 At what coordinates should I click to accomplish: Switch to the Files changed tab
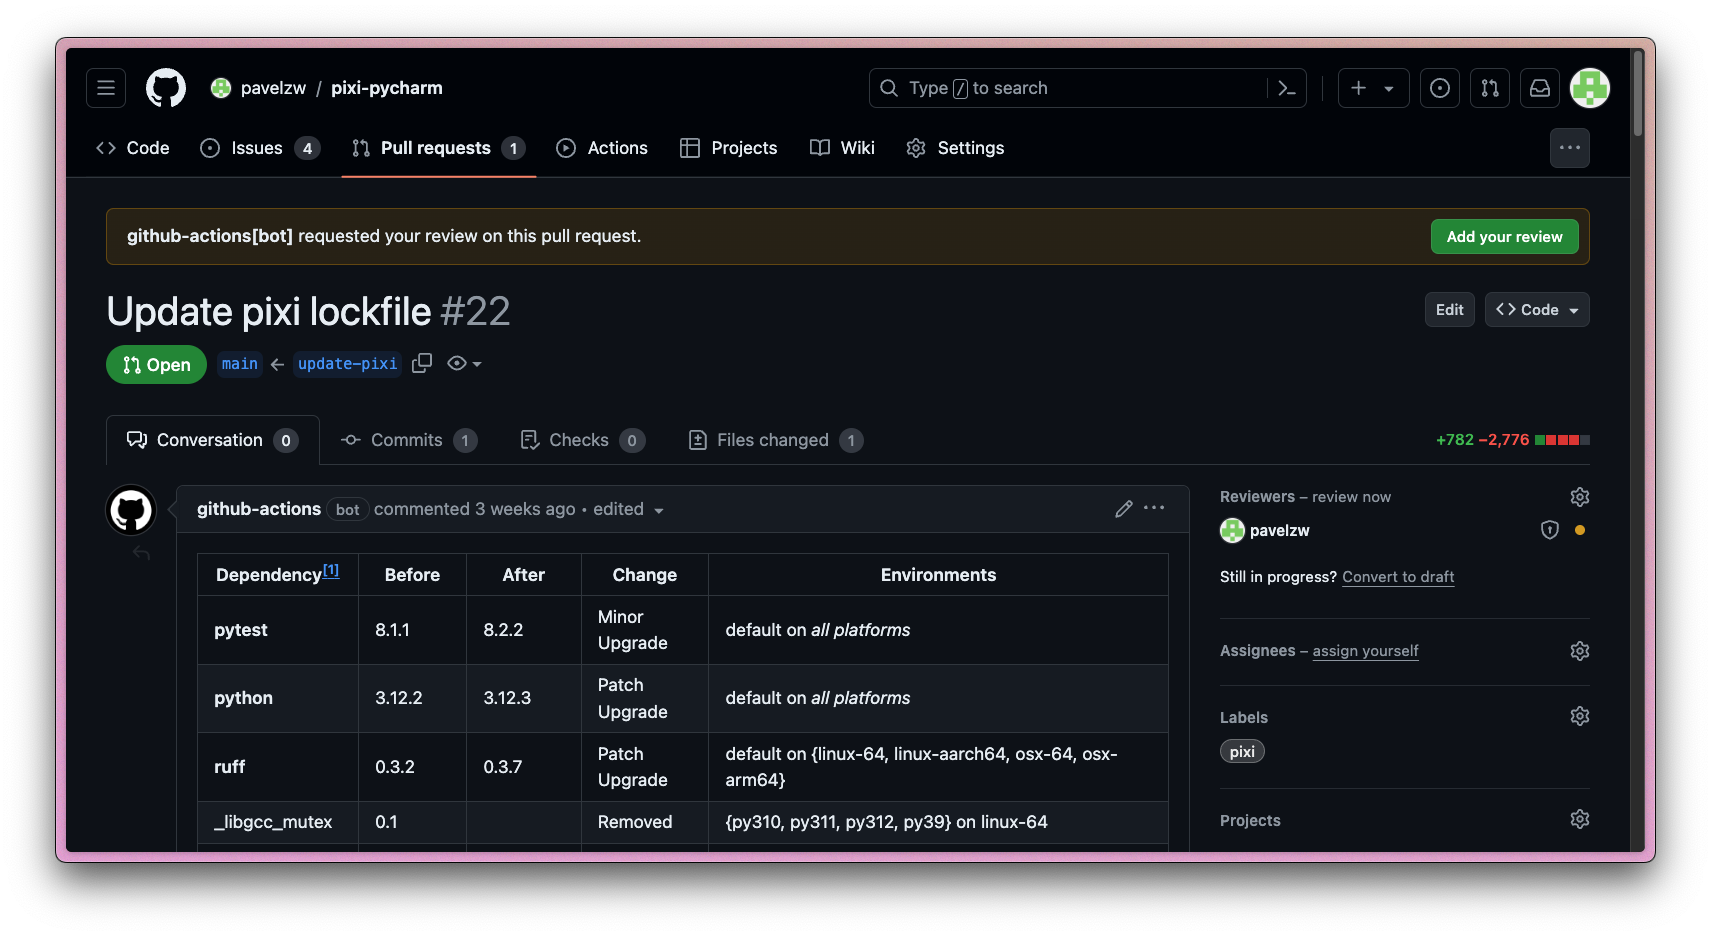pyautogui.click(x=773, y=440)
